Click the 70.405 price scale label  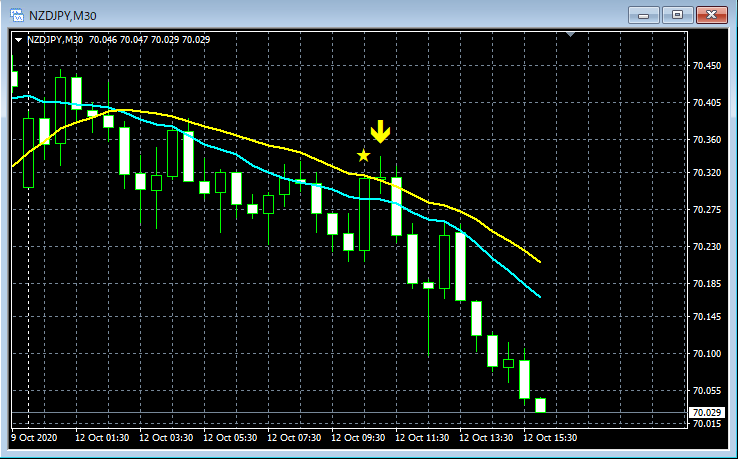pos(707,103)
